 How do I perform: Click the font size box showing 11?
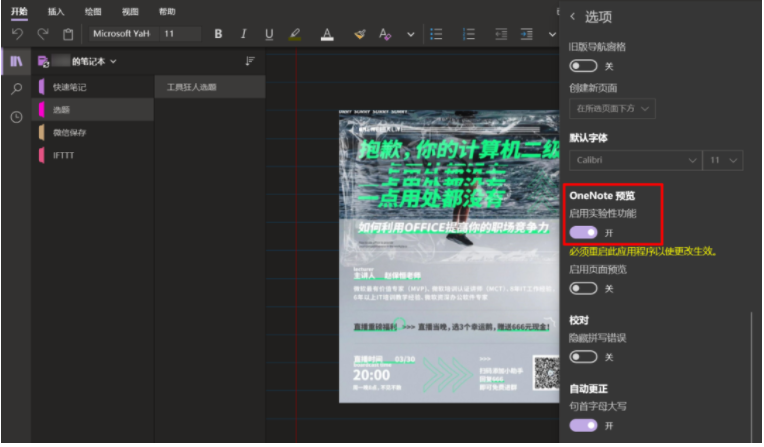coord(180,34)
